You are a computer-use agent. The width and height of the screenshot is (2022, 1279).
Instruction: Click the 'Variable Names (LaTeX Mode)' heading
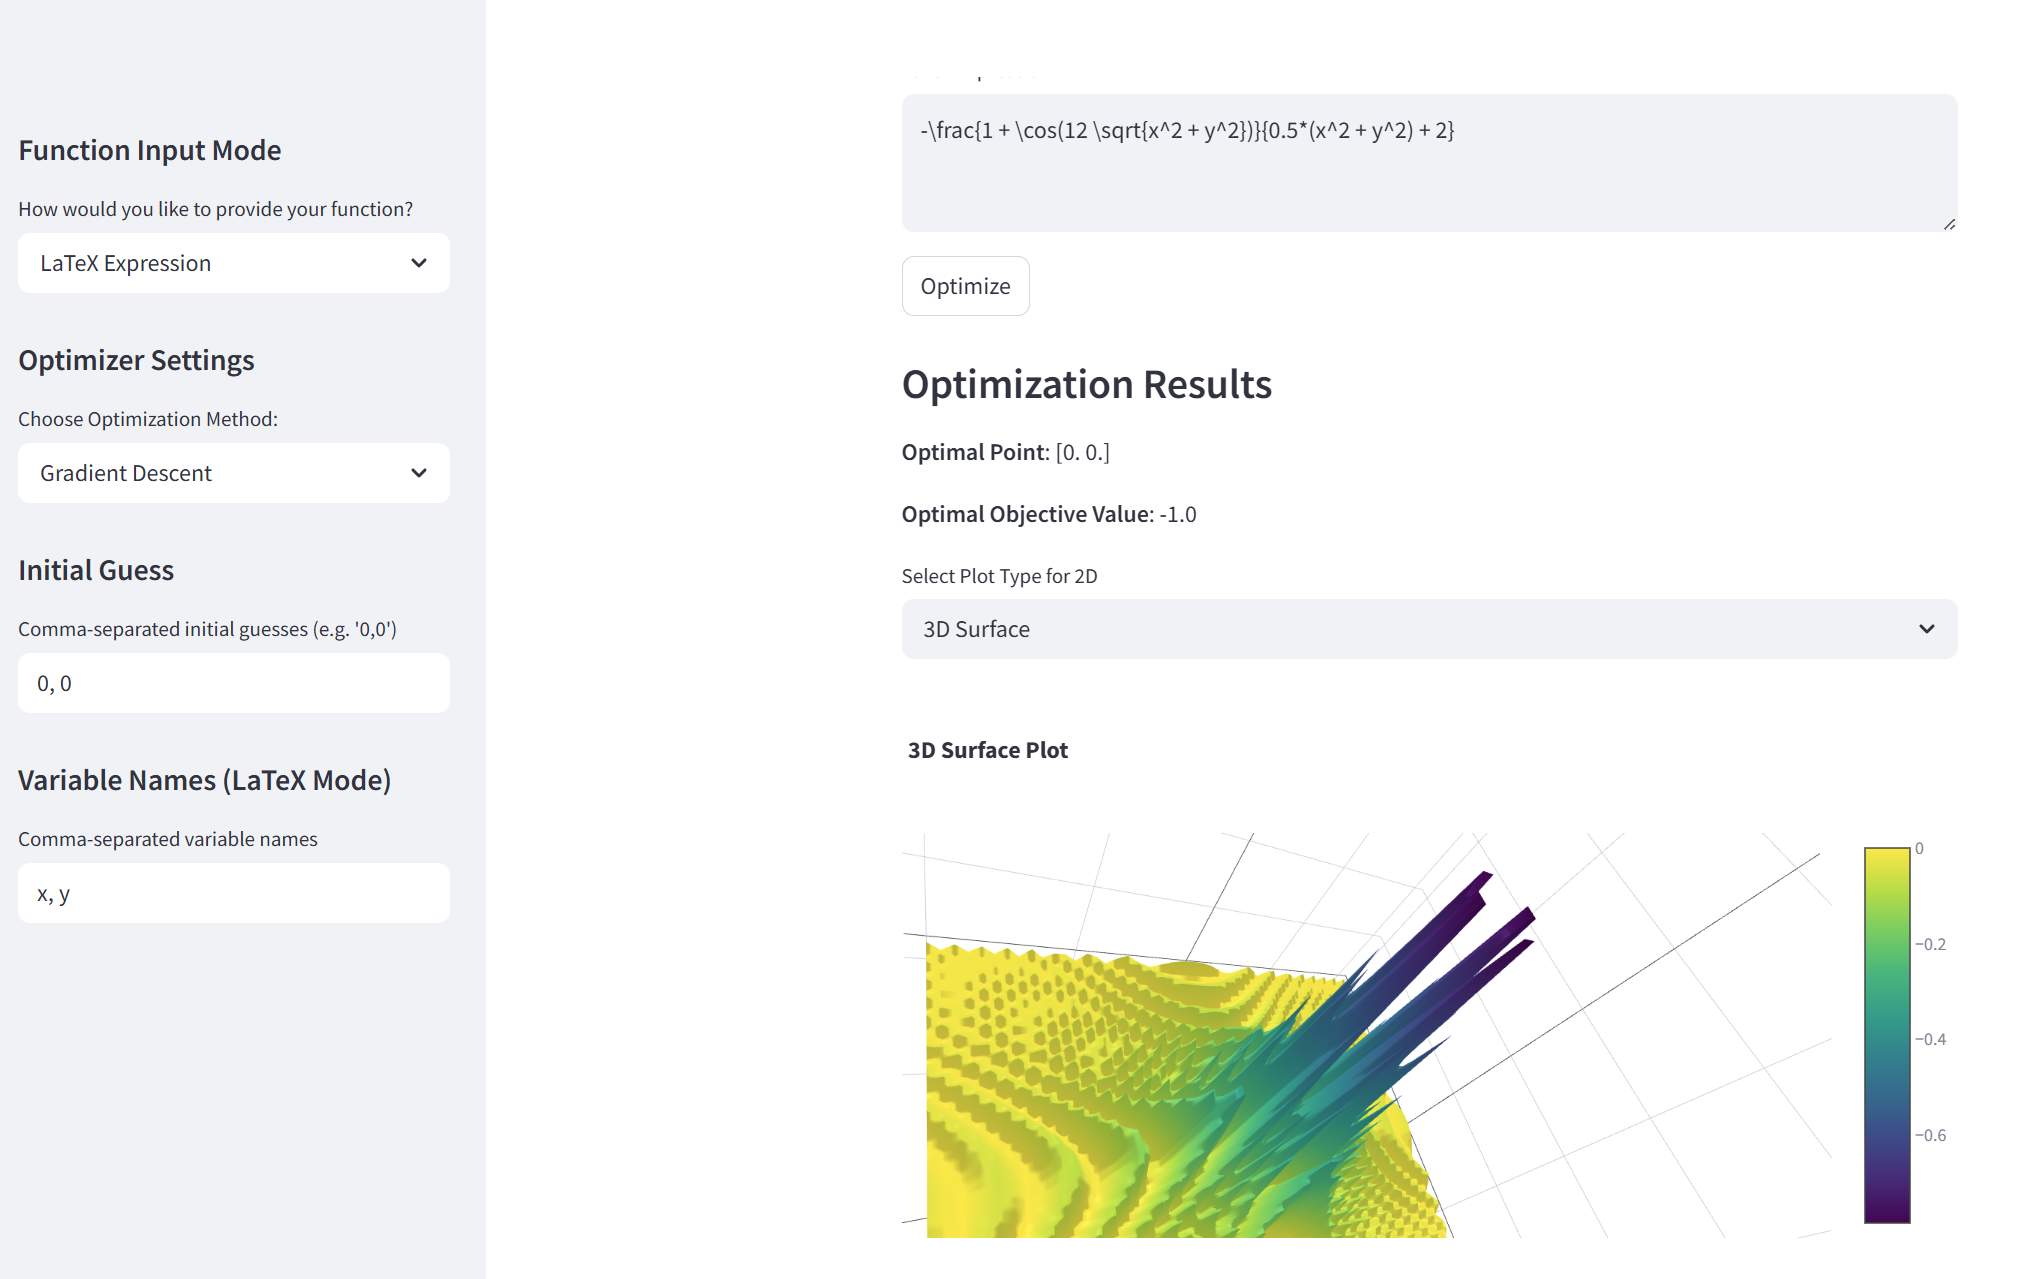coord(204,780)
